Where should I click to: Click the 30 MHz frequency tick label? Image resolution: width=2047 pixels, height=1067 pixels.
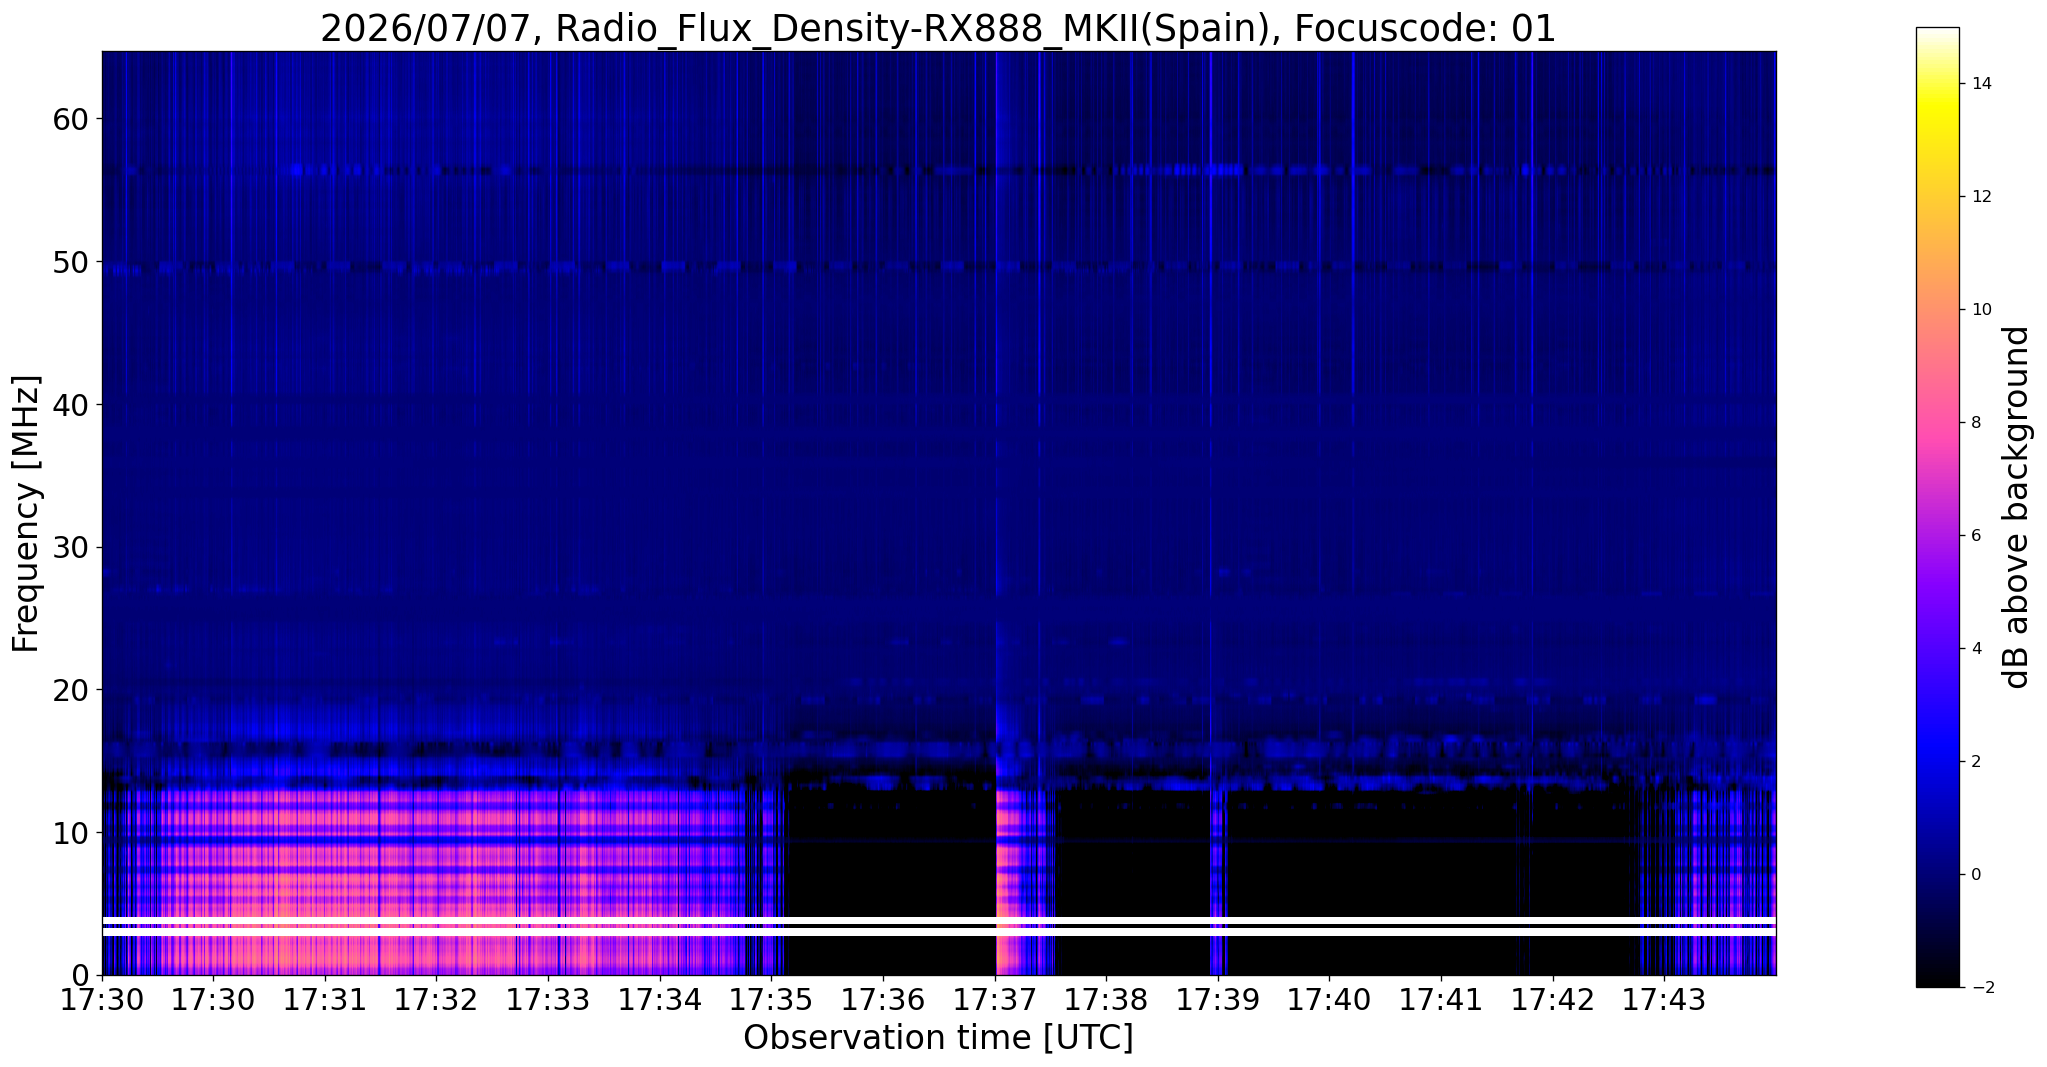point(70,547)
